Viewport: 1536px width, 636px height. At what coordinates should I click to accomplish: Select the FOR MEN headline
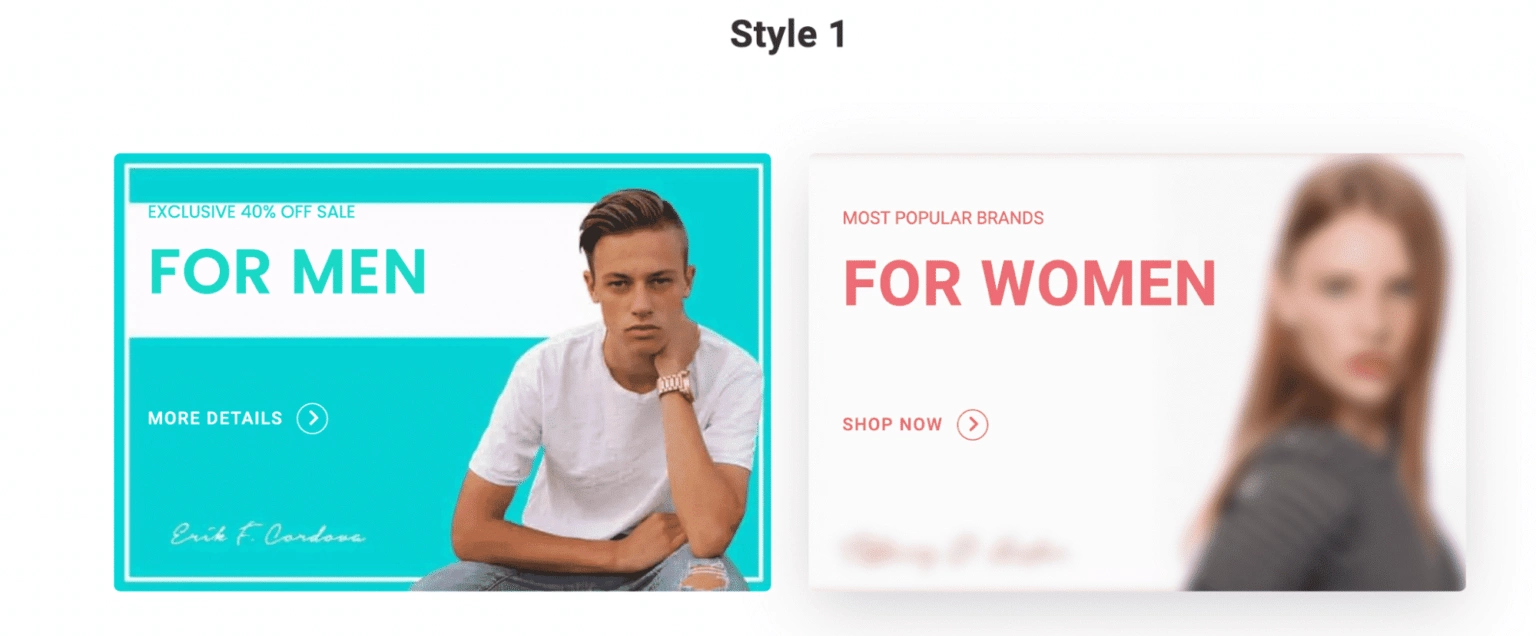(x=288, y=272)
